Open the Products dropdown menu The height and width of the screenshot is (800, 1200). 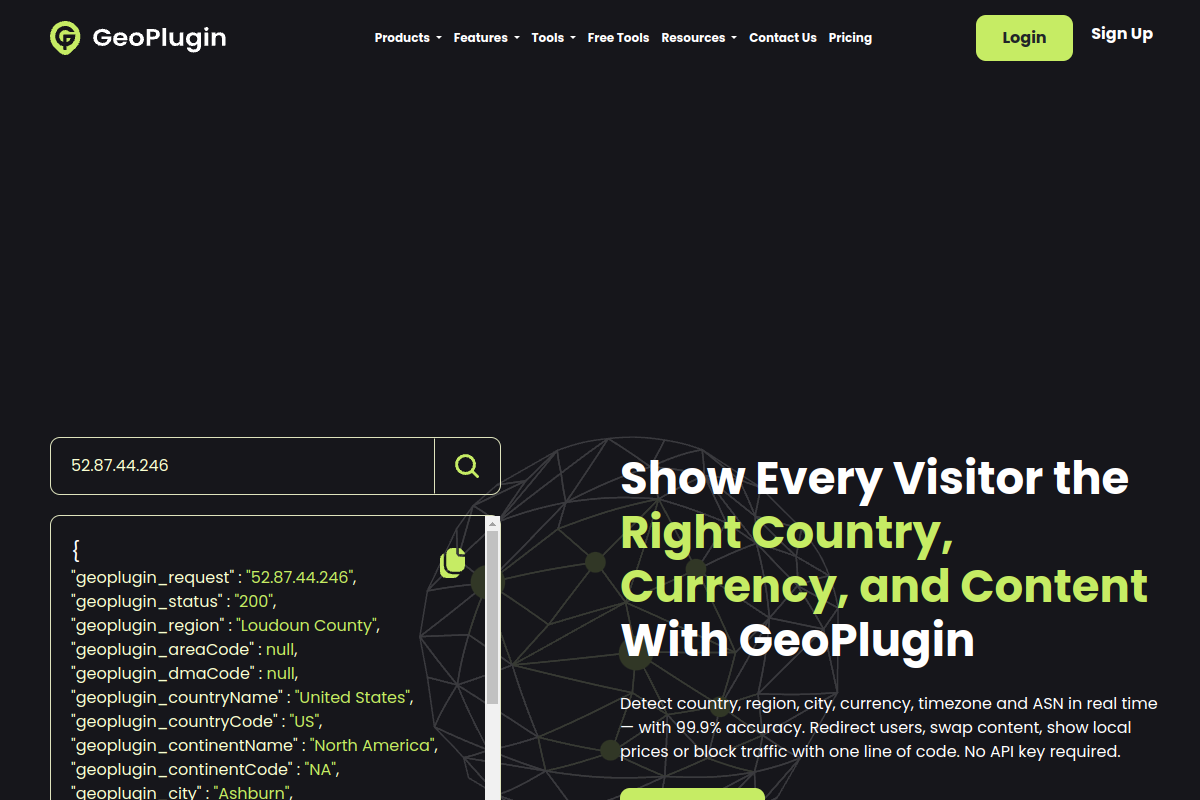coord(408,38)
